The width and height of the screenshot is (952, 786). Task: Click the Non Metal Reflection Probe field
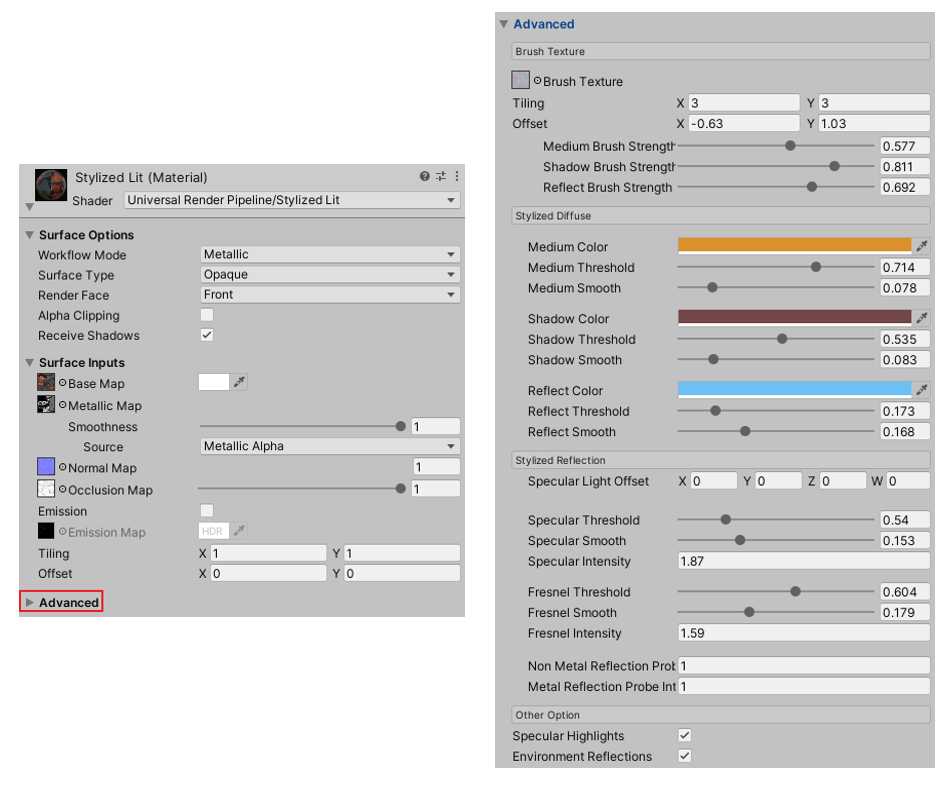[x=804, y=666]
